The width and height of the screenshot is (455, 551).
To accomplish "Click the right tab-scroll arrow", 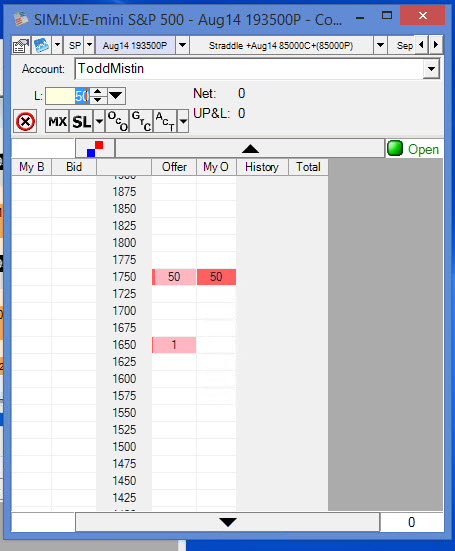I will point(436,45).
